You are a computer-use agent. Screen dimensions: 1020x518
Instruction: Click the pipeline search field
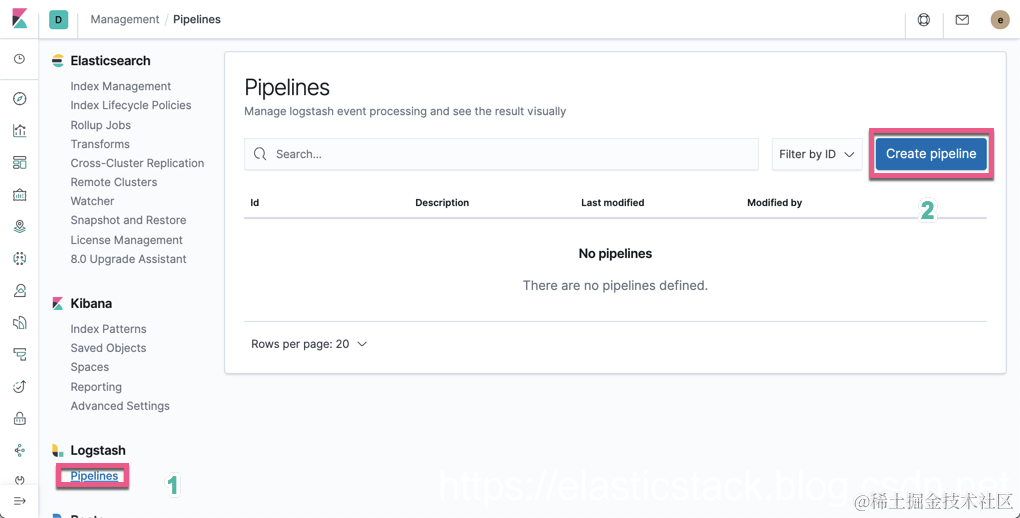[501, 154]
